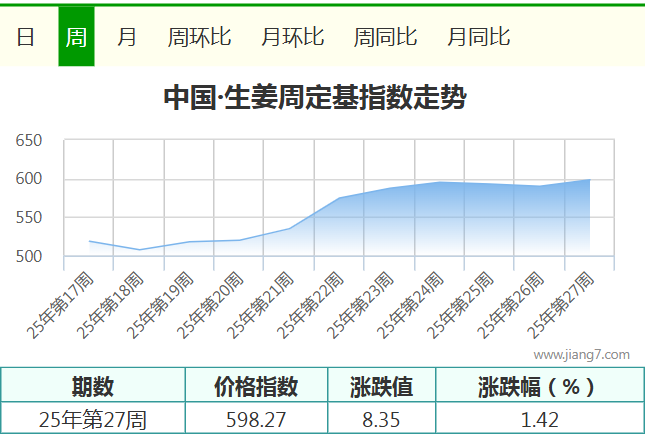Click the 650 y-axis label

click(29, 141)
